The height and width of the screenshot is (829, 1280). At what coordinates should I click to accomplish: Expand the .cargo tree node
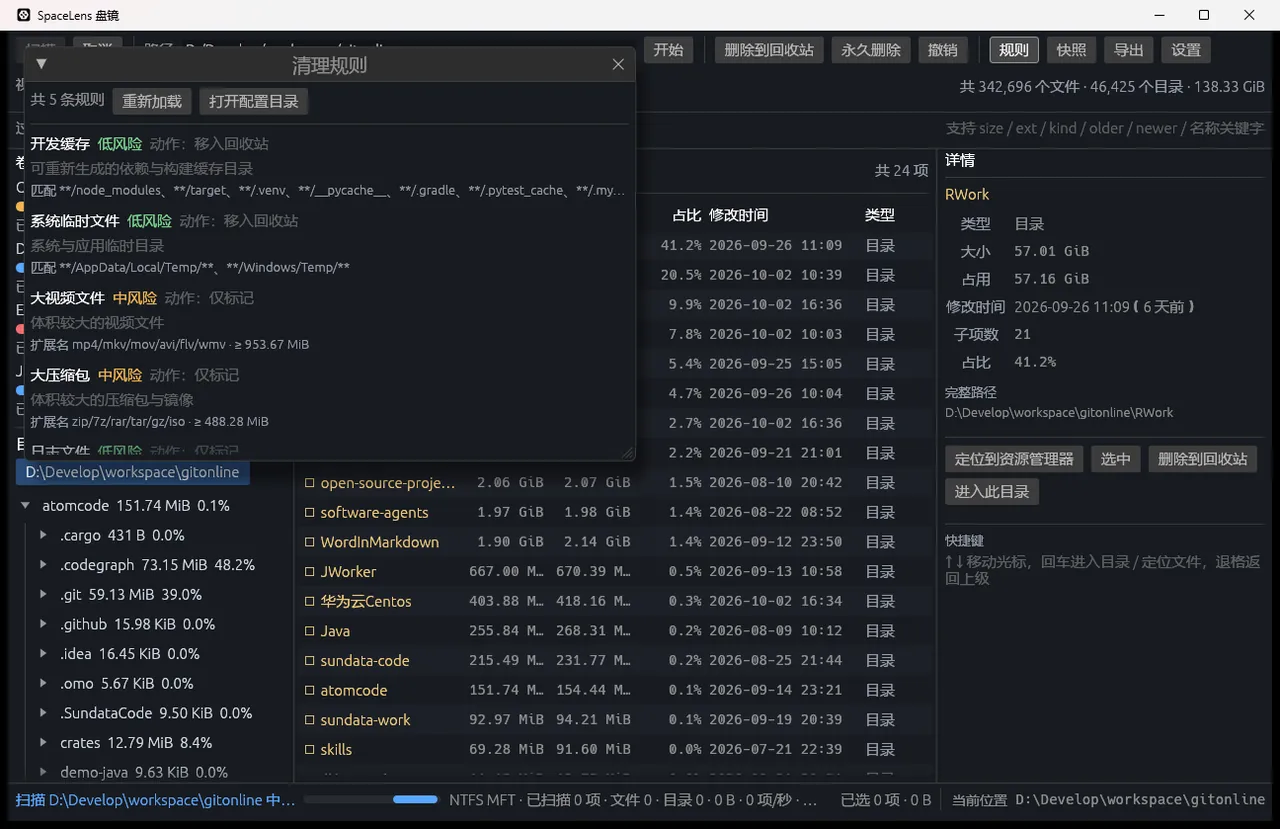pos(43,535)
